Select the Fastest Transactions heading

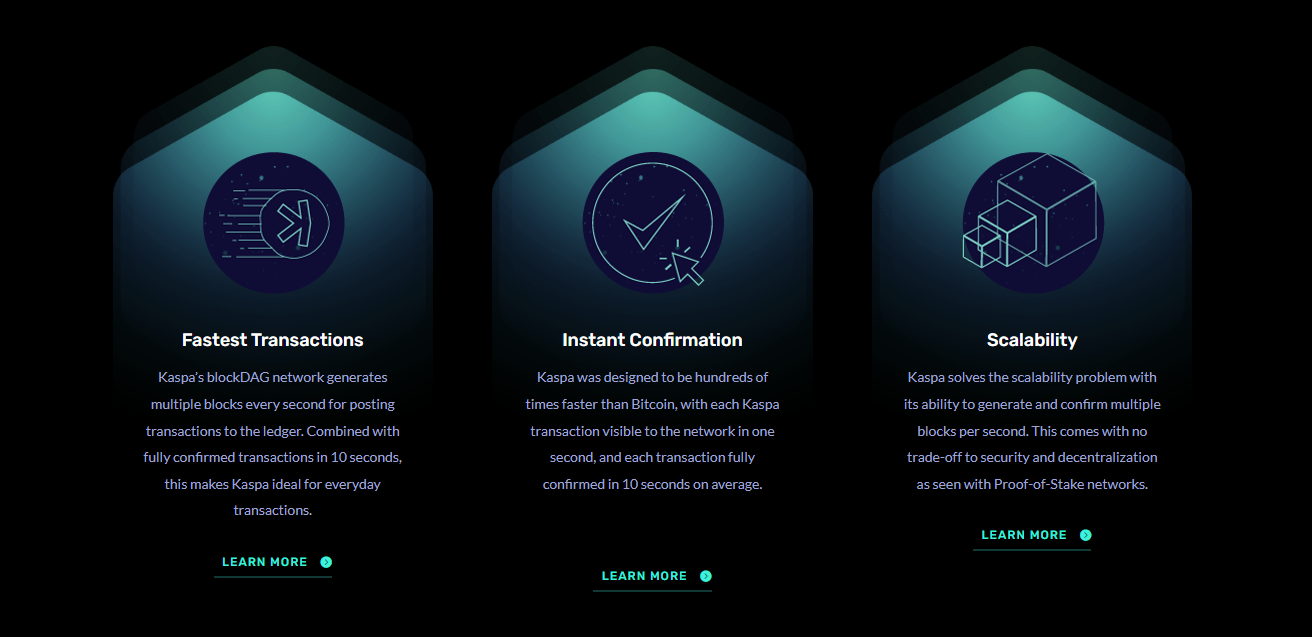point(272,340)
